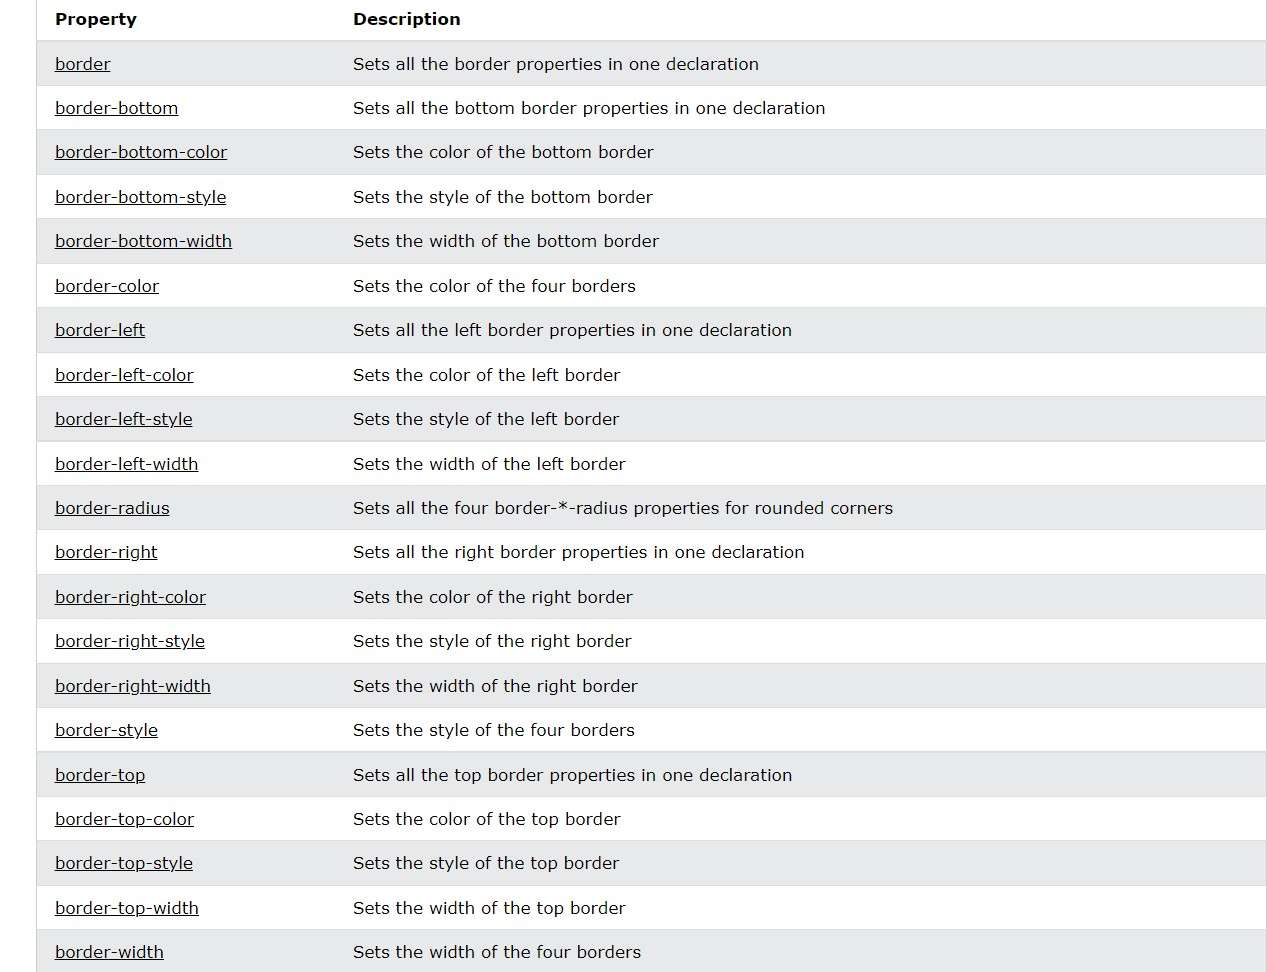Open border-right-color property link
Viewport: 1267px width, 972px height.
point(130,597)
